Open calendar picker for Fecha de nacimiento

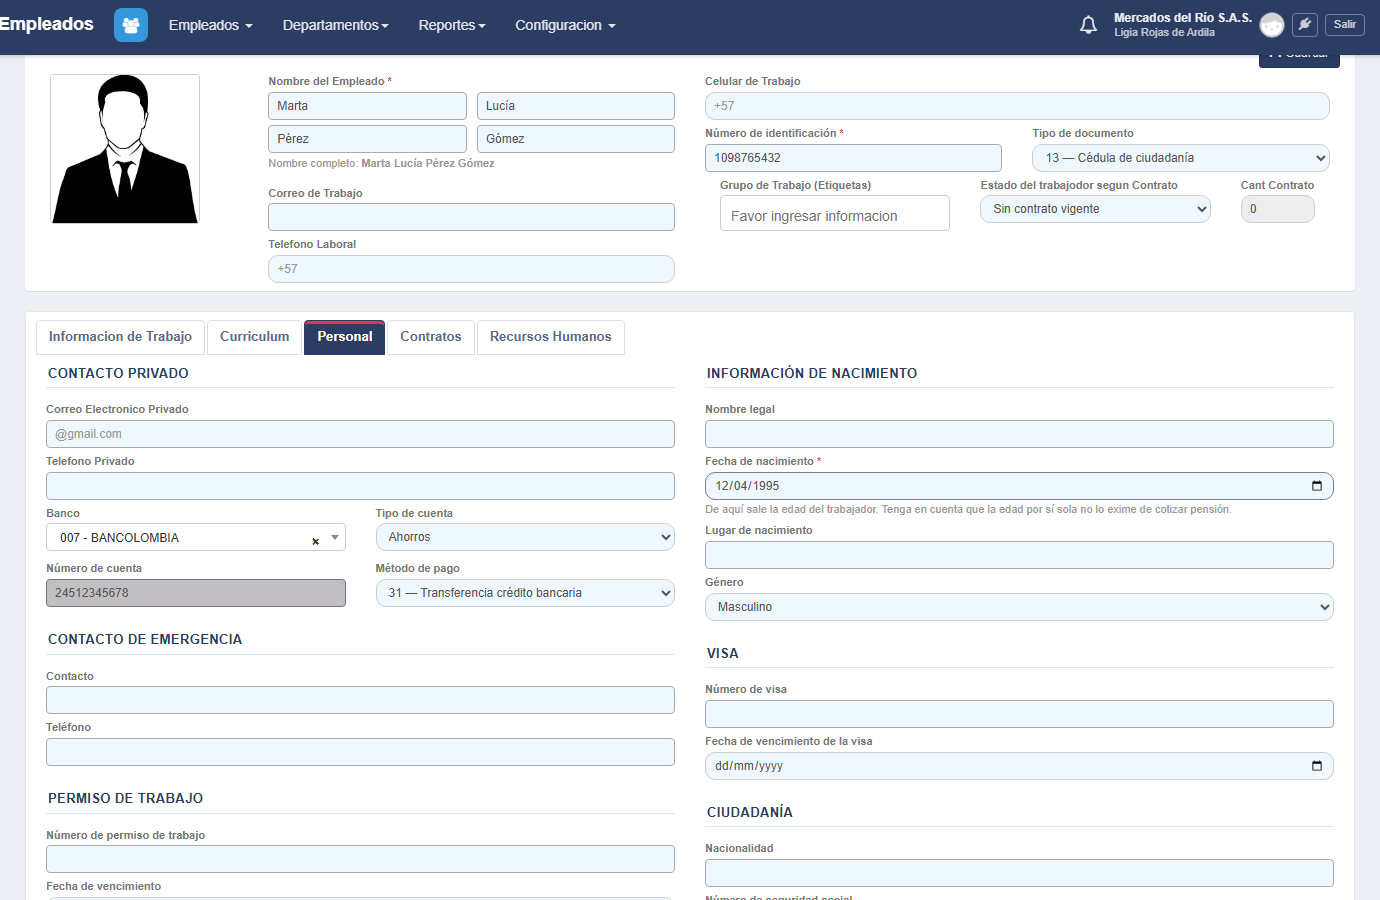point(1317,486)
